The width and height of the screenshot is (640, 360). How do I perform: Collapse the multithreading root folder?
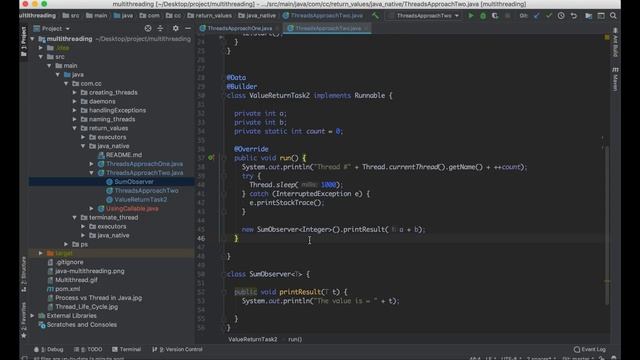coord(33,39)
